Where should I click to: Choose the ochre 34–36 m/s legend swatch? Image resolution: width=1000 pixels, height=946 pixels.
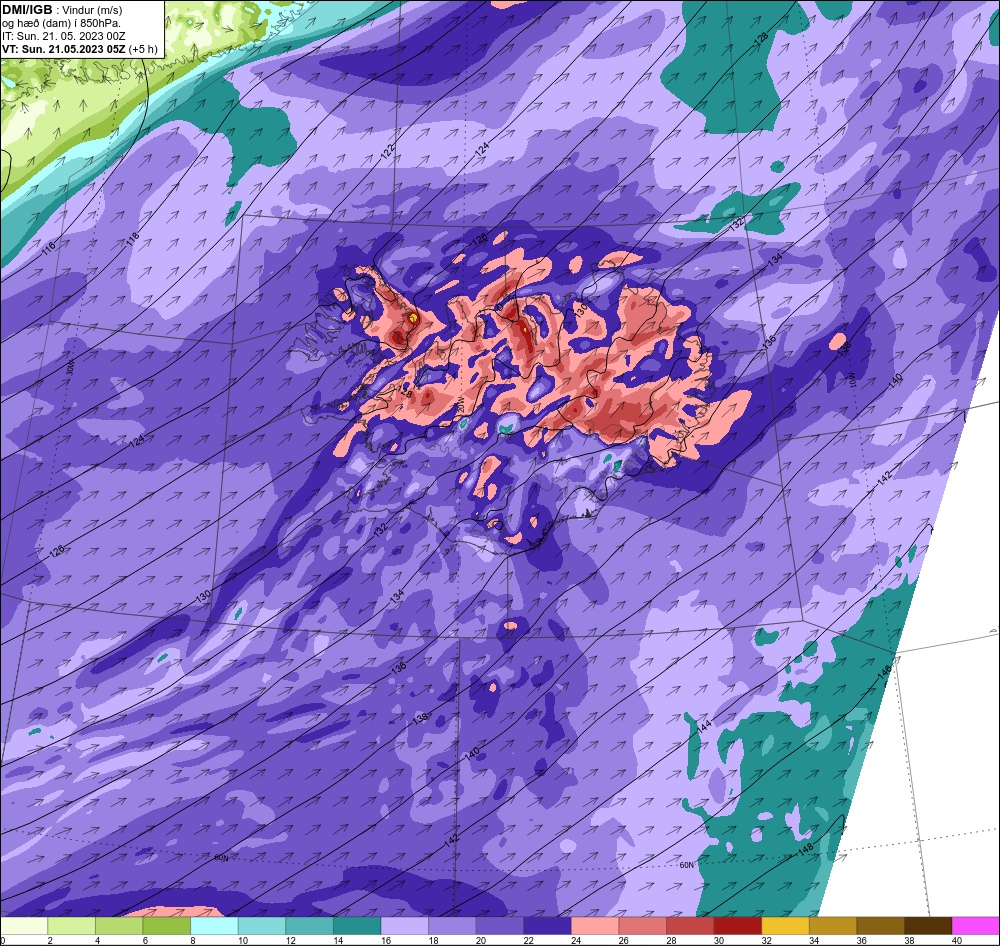833,926
